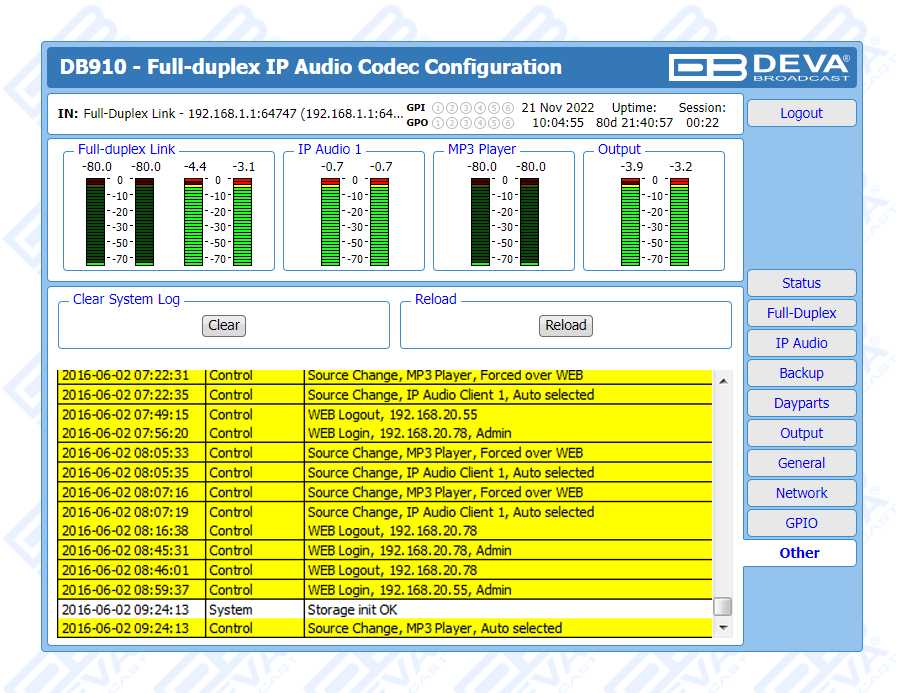Open the Status page
This screenshot has height=693, width=904.
tap(801, 283)
